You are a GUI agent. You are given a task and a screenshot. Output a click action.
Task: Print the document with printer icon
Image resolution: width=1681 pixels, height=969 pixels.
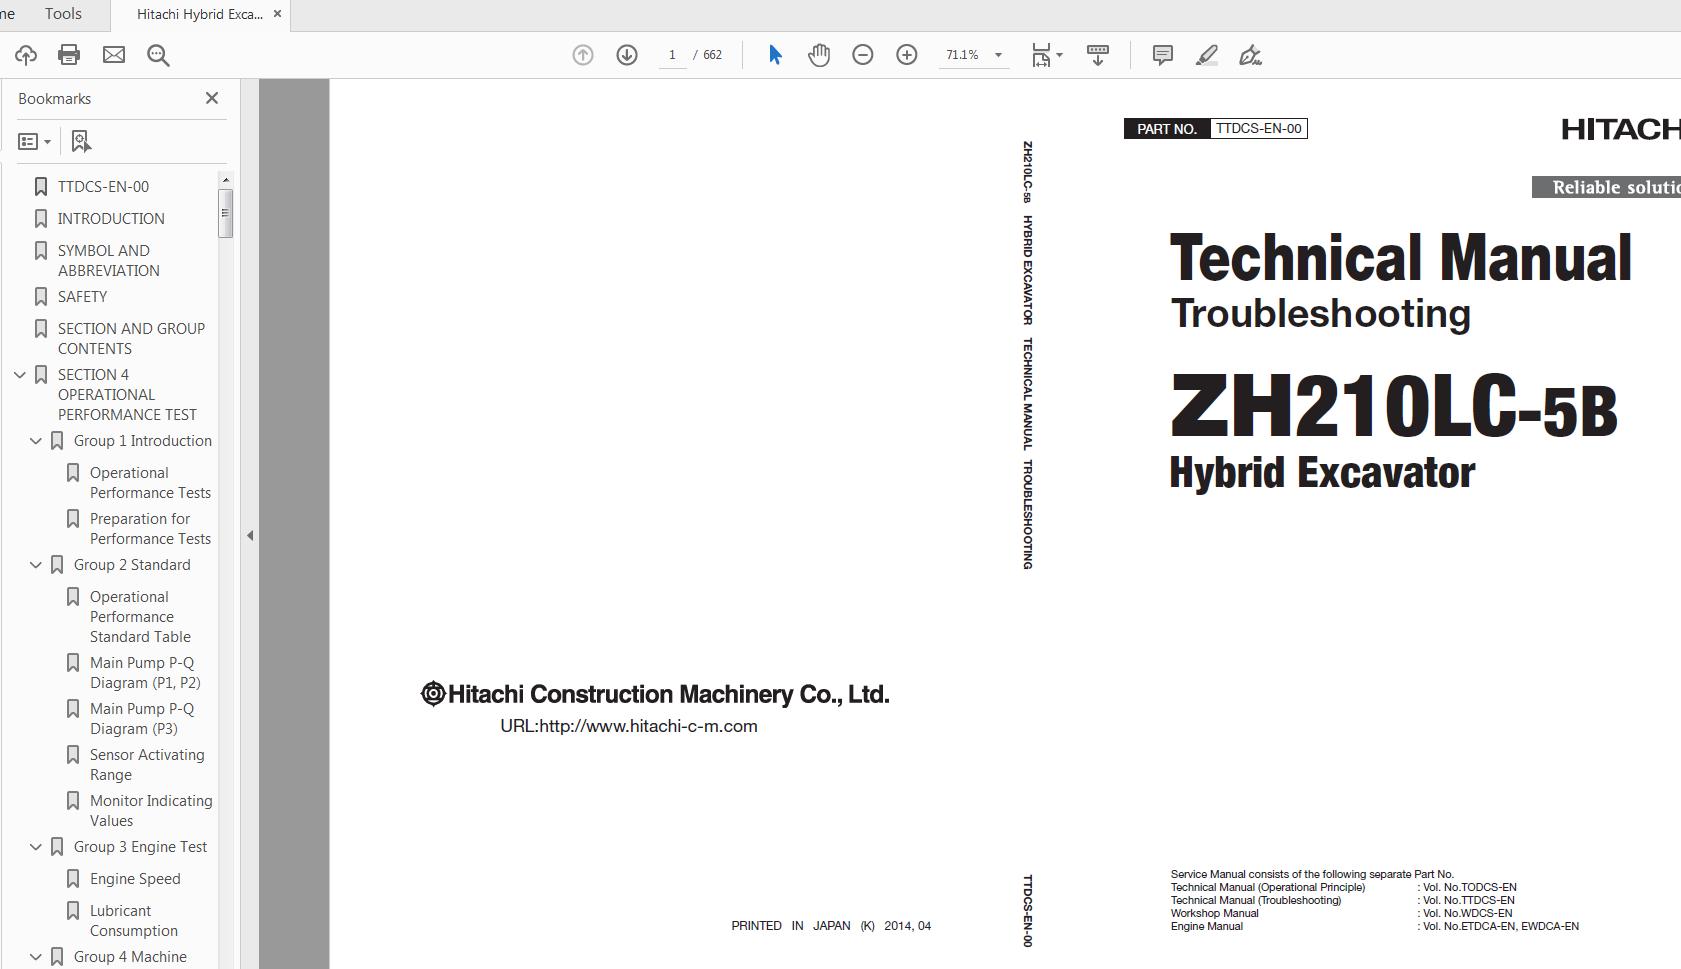coord(69,55)
